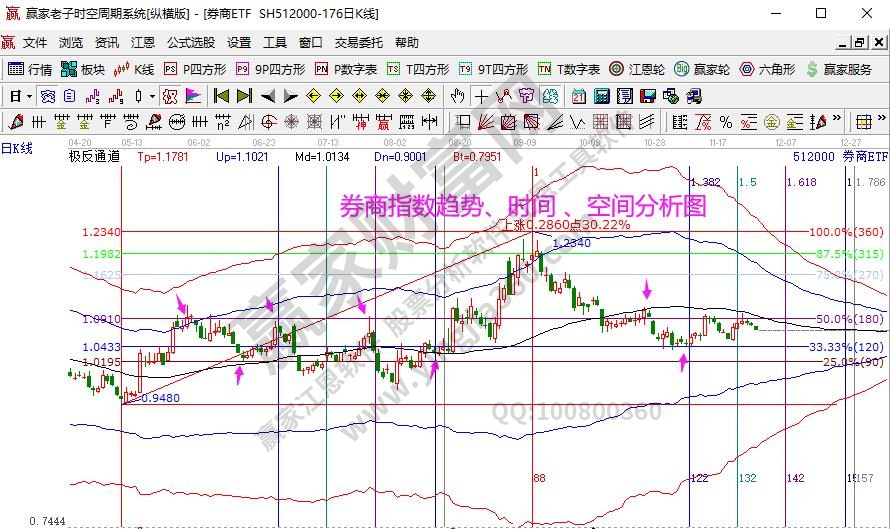Expand the 日 period dropdown arrow
The height and width of the screenshot is (529, 890).
pyautogui.click(x=29, y=96)
